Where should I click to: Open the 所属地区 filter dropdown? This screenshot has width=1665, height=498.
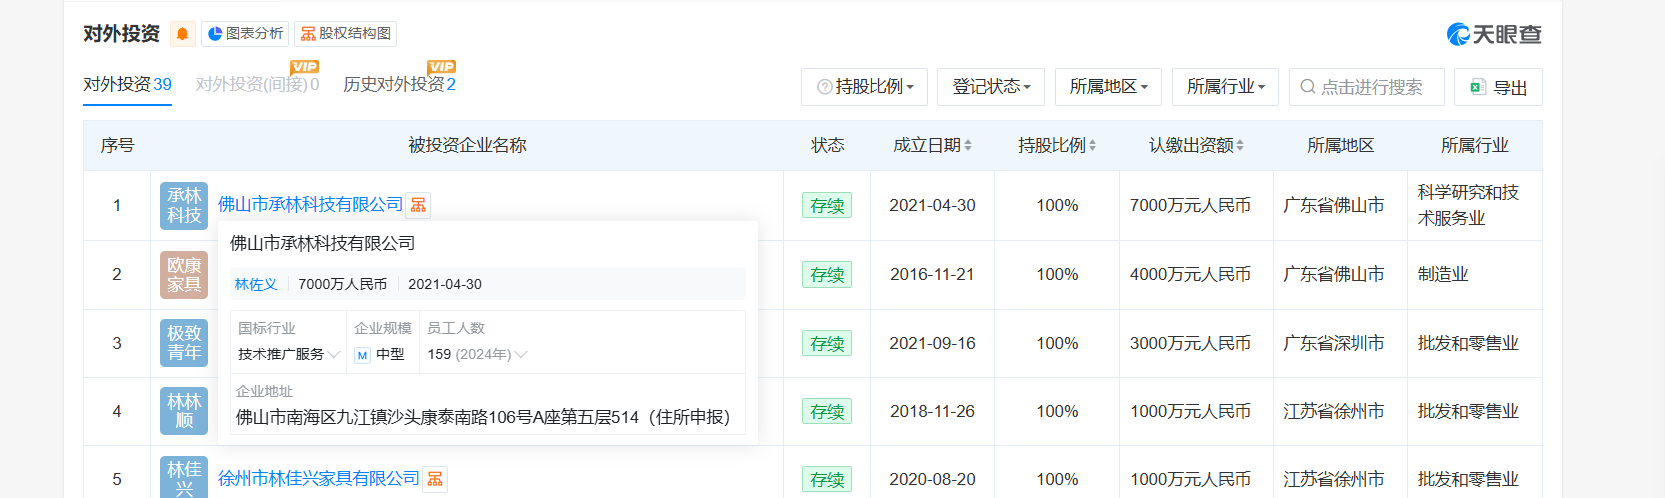[x=1109, y=87]
